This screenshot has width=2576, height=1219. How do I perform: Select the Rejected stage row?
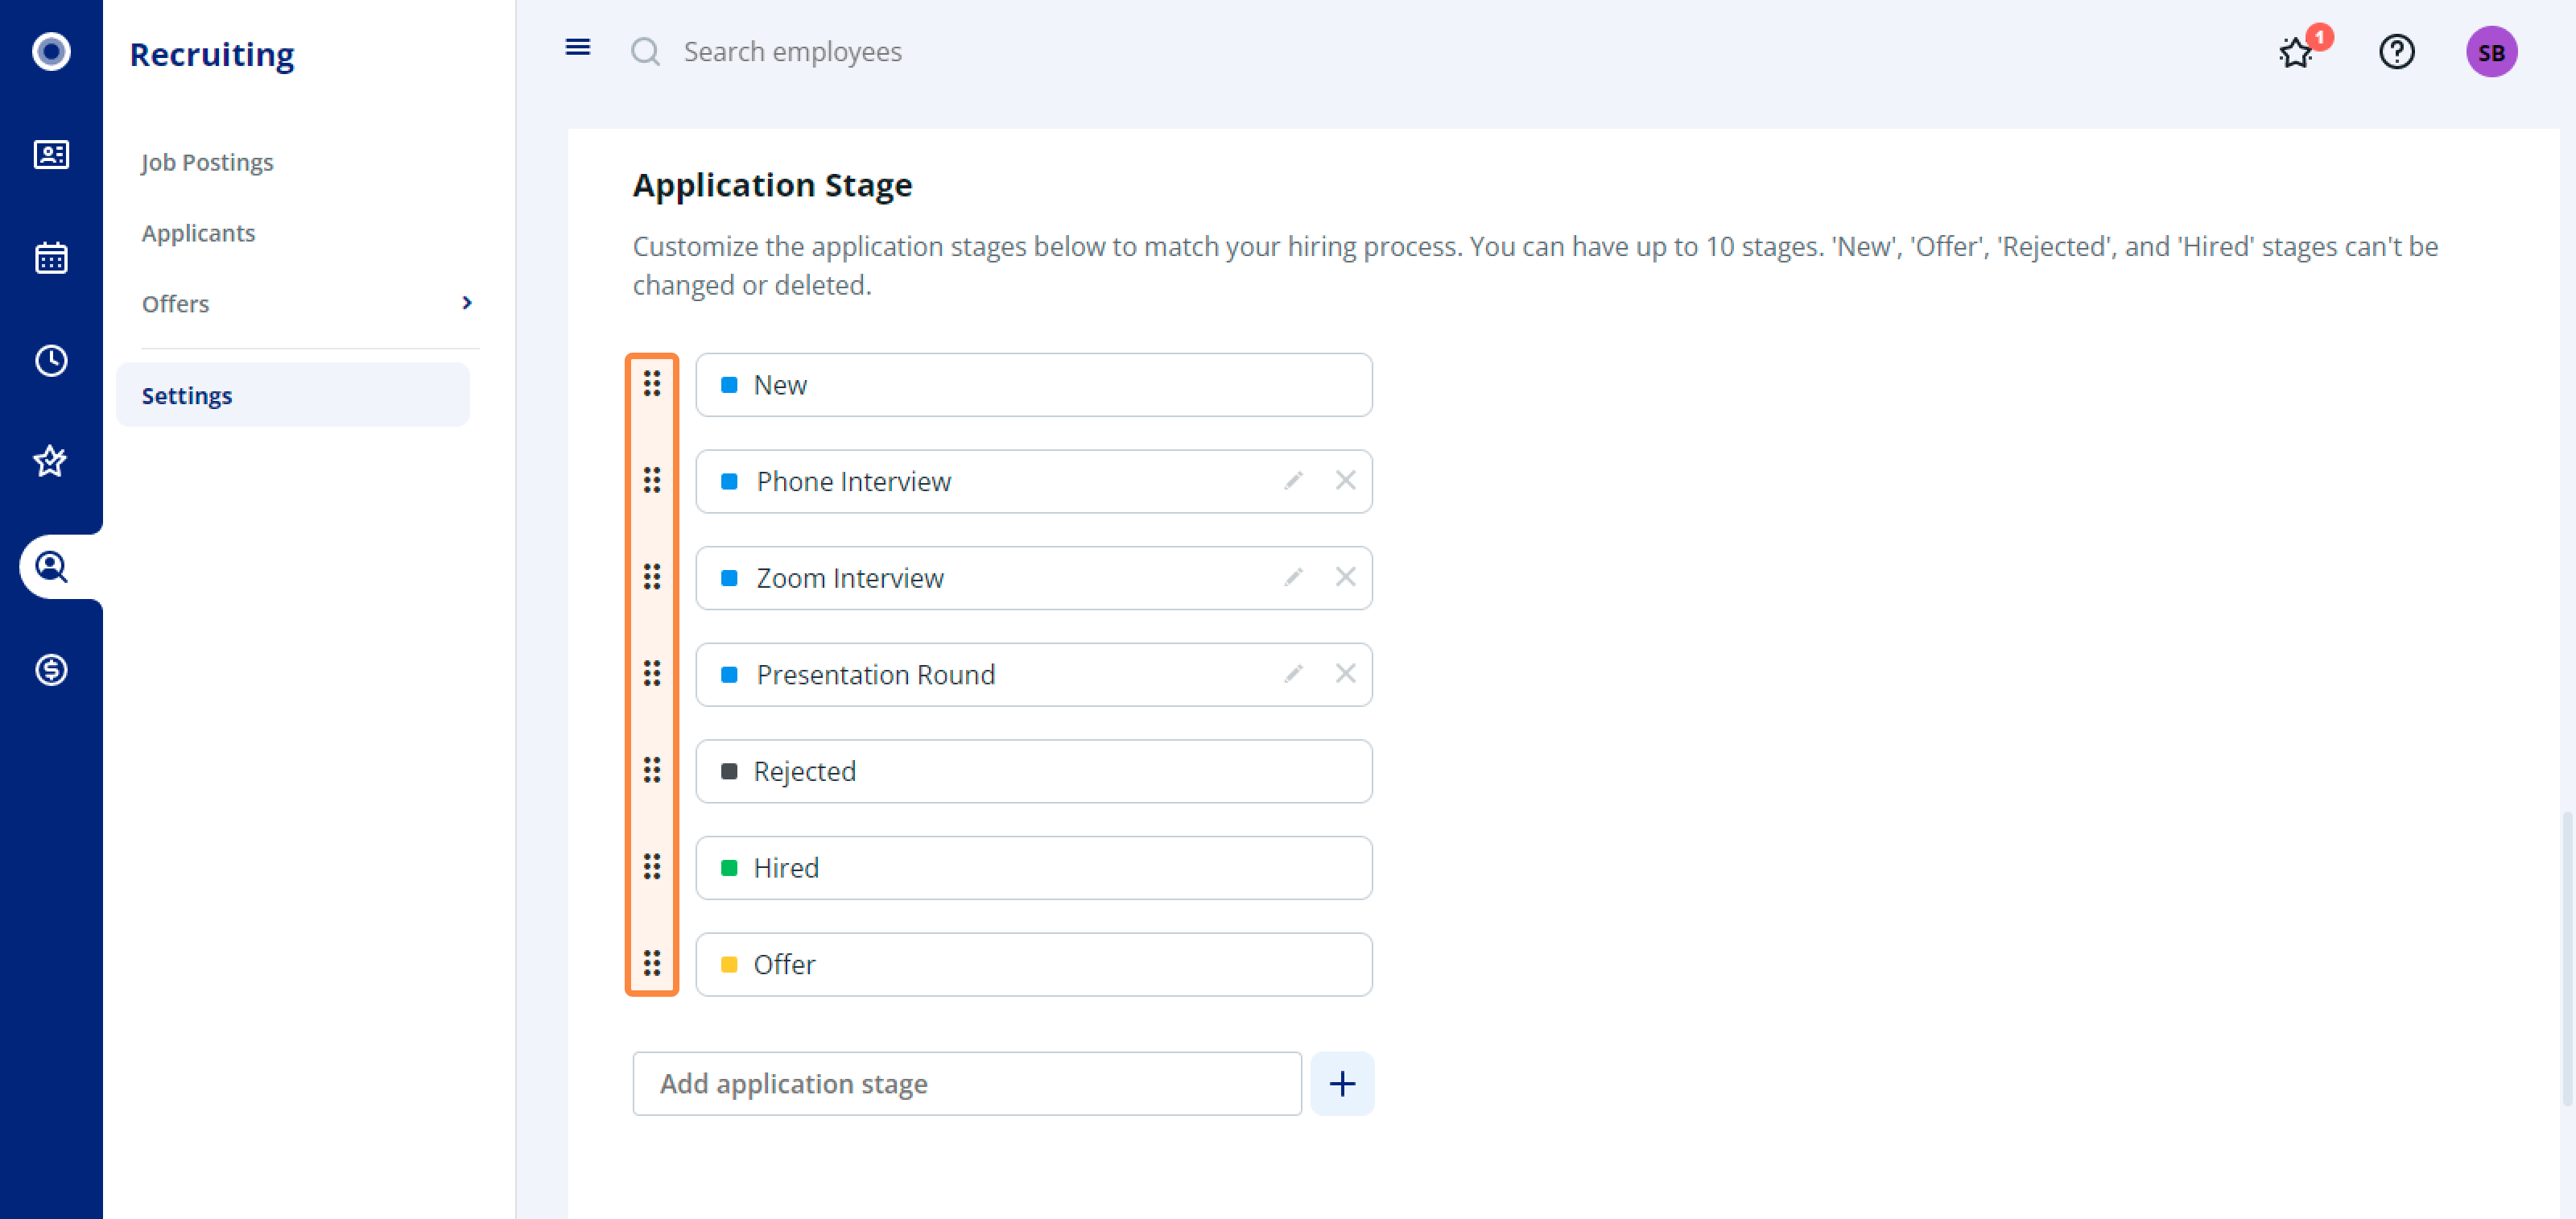(1034, 771)
